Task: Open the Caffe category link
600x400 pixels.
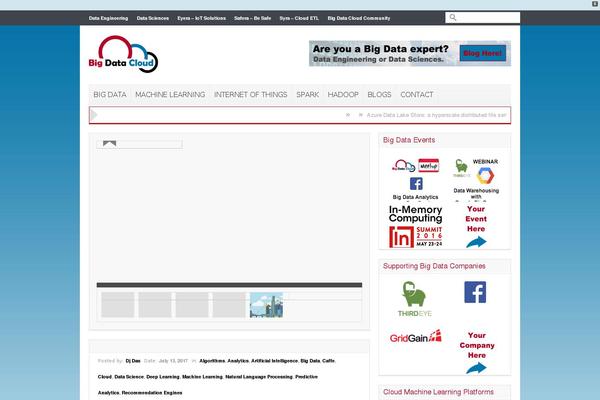Action: (x=328, y=361)
